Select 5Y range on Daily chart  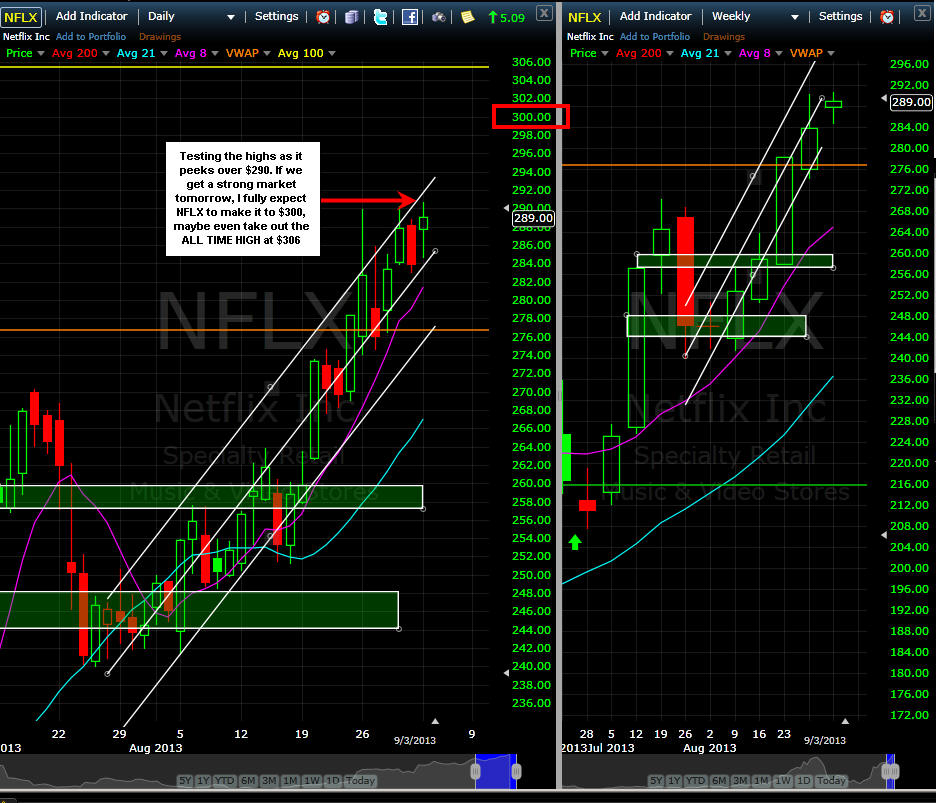tap(185, 780)
